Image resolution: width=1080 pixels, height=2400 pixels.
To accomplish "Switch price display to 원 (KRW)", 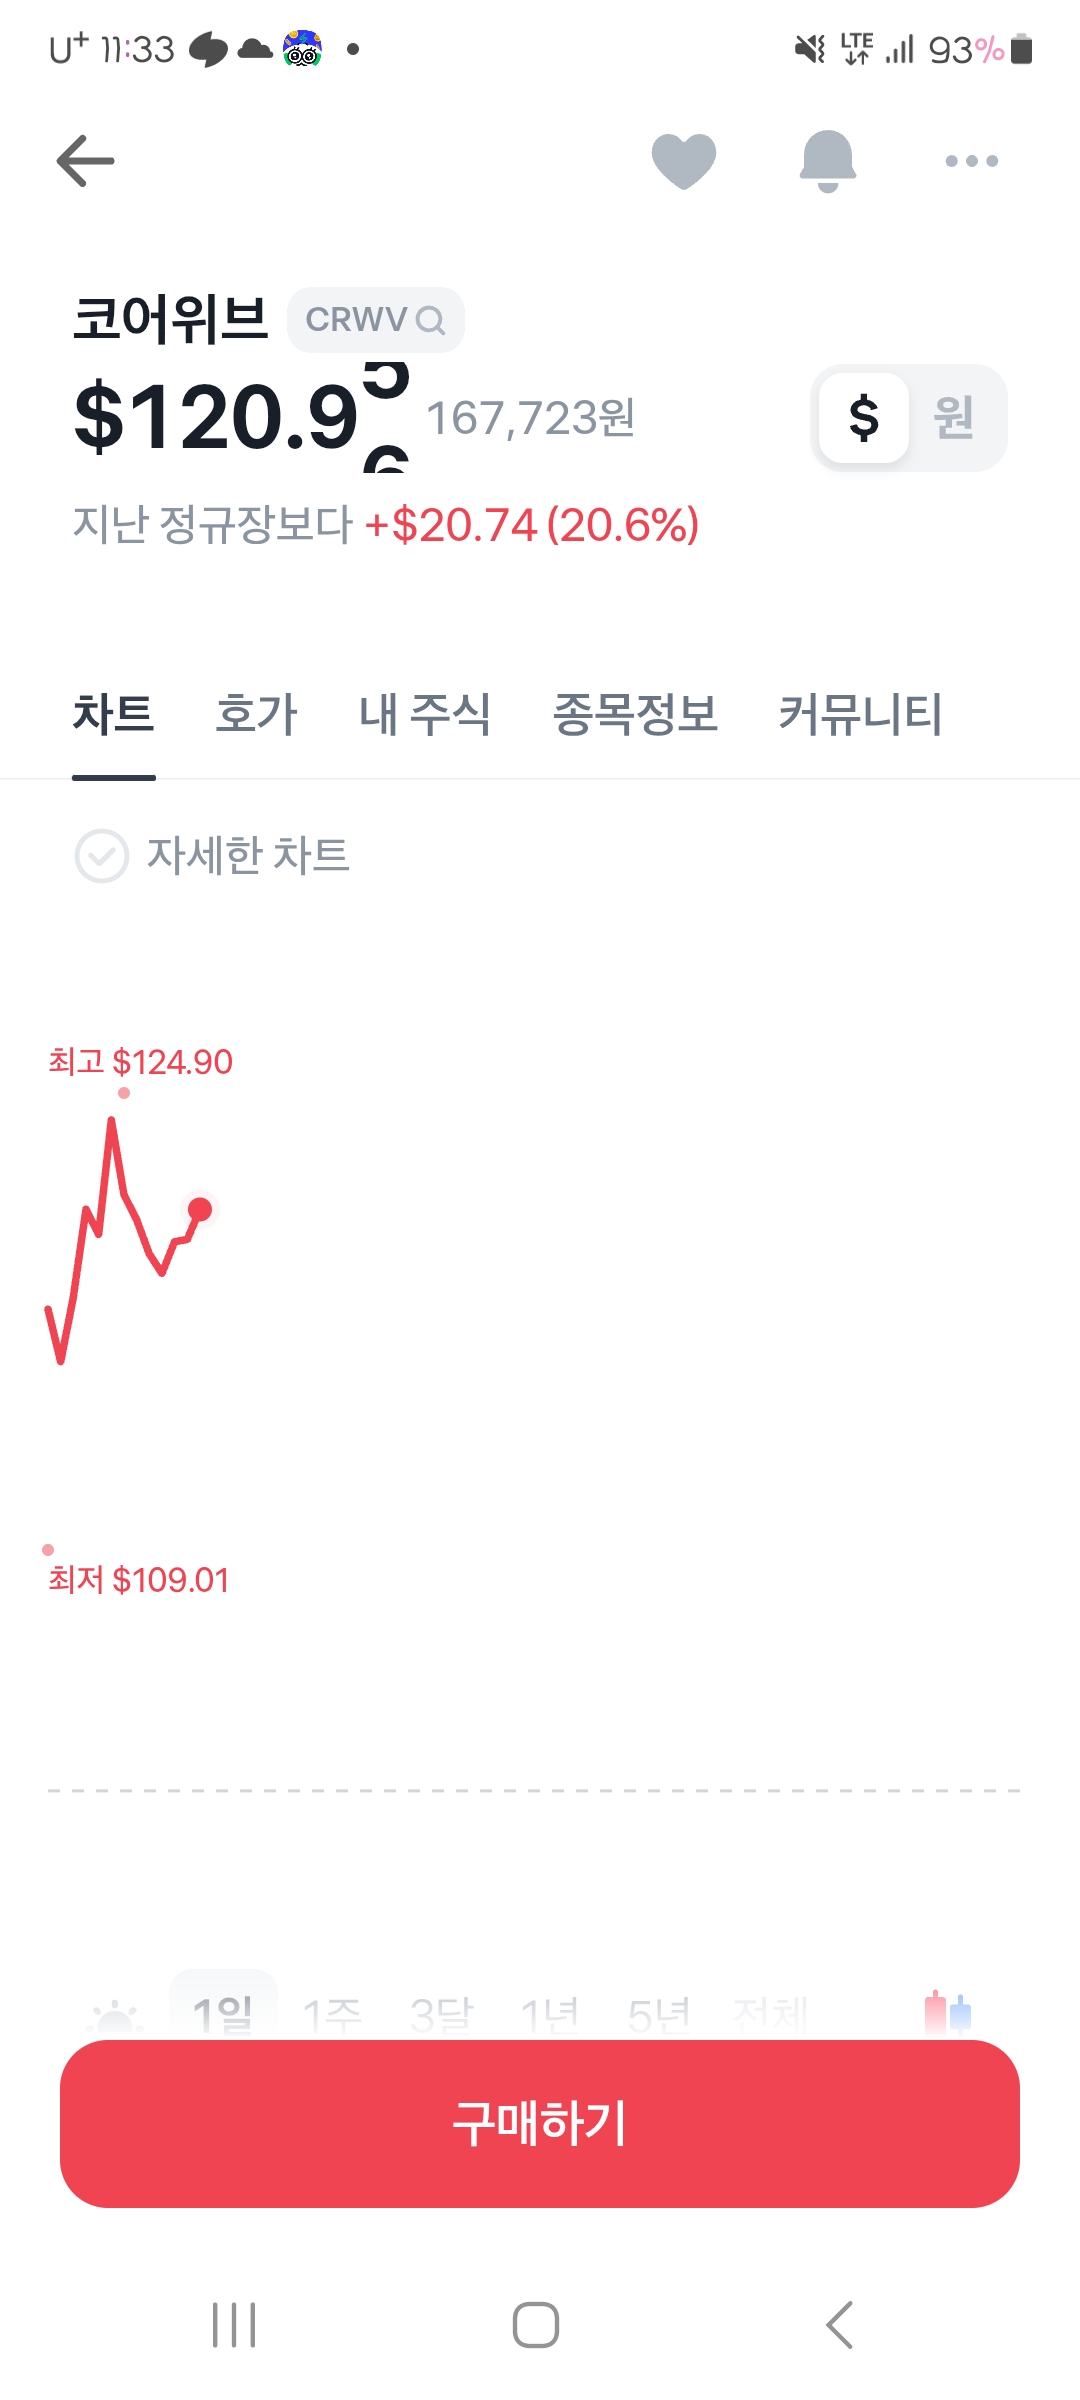I will coord(954,418).
